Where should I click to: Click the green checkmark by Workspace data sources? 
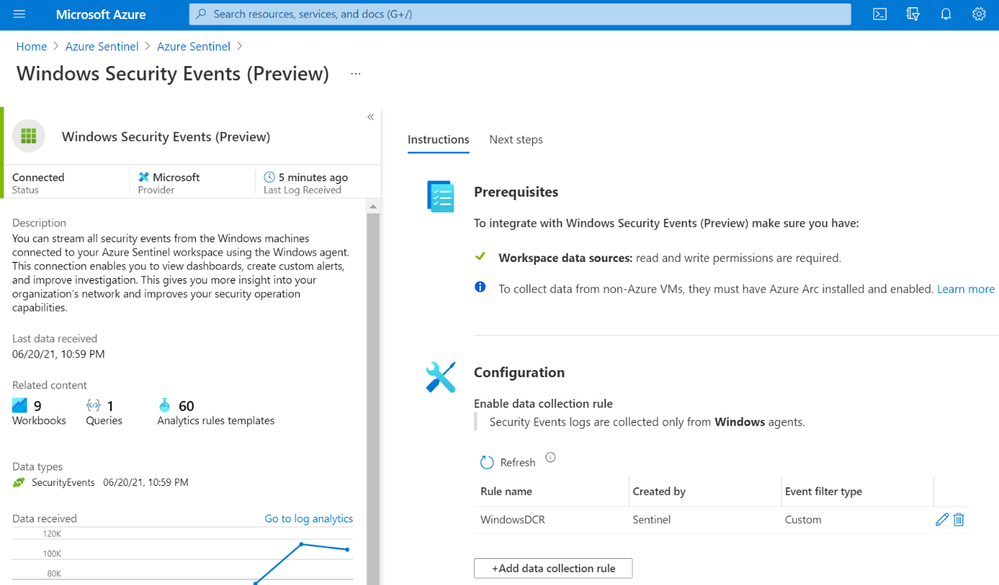pos(480,256)
